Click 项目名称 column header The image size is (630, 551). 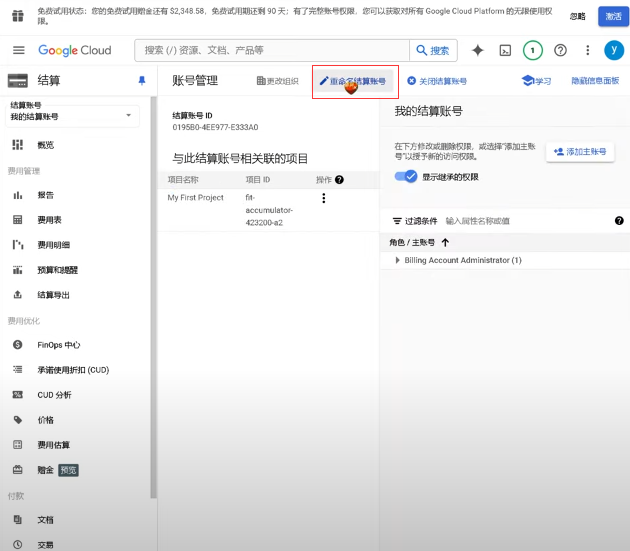[x=183, y=180]
